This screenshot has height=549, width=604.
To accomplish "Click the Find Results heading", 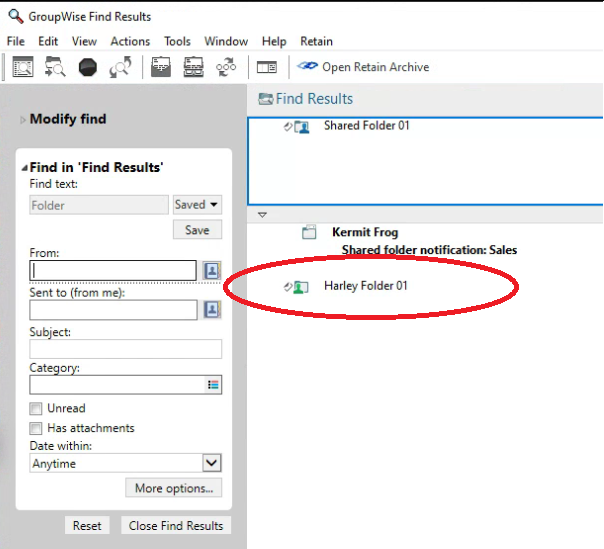I will click(x=314, y=99).
